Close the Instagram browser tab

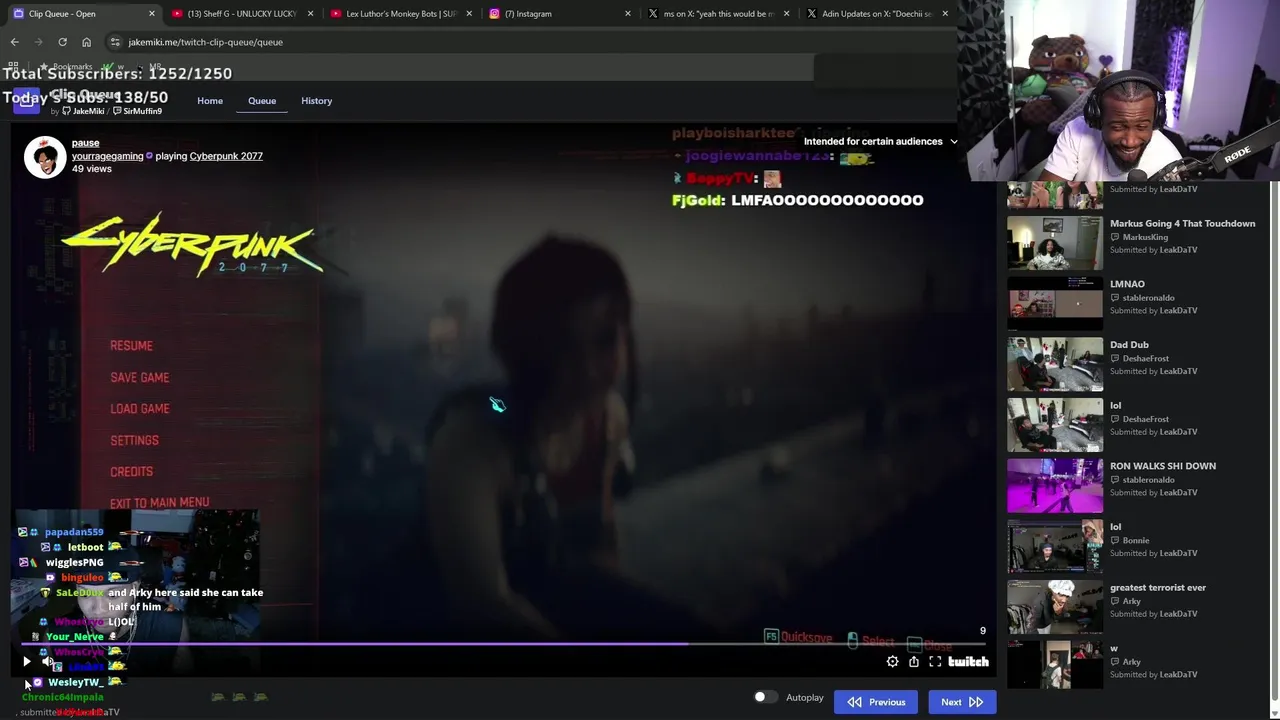628,14
